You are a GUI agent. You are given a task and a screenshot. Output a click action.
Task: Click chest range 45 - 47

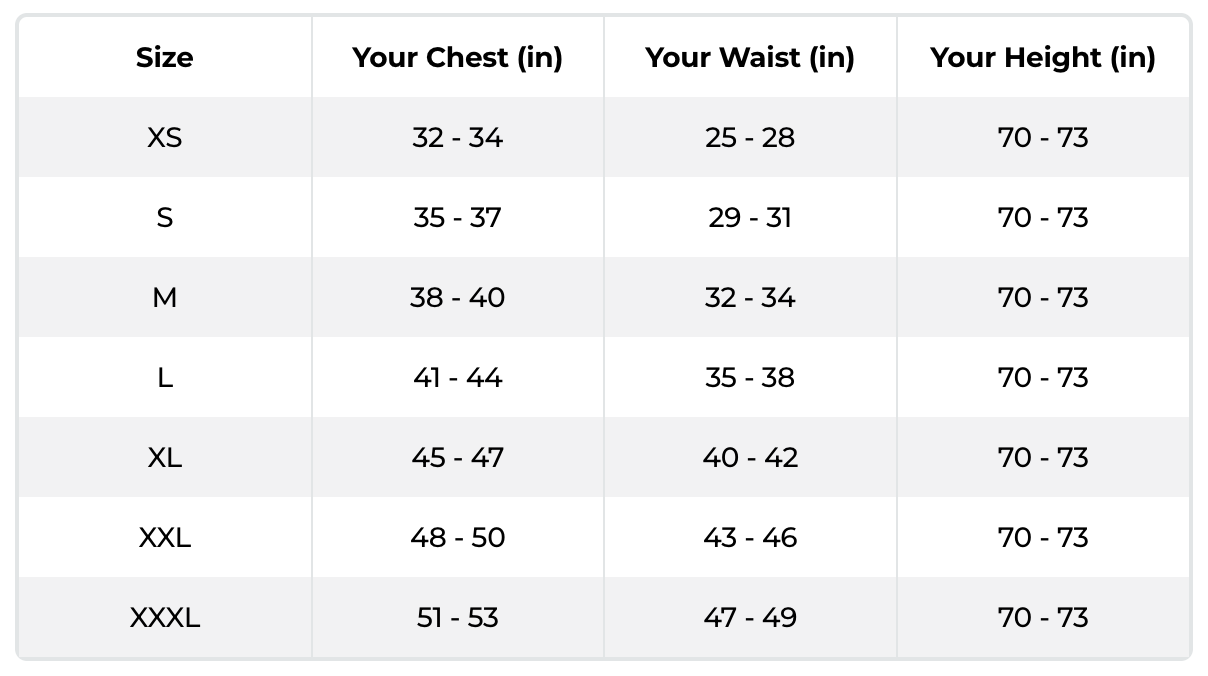pos(457,458)
